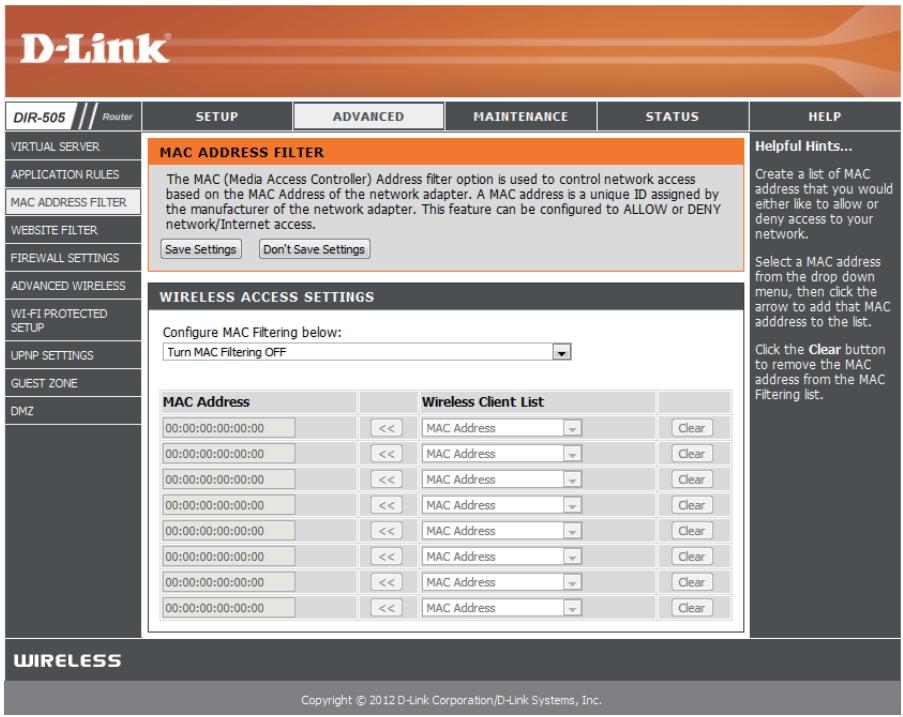The height and width of the screenshot is (717, 903).
Task: Expand fifth row Wireless Client dropdown
Action: click(502, 530)
